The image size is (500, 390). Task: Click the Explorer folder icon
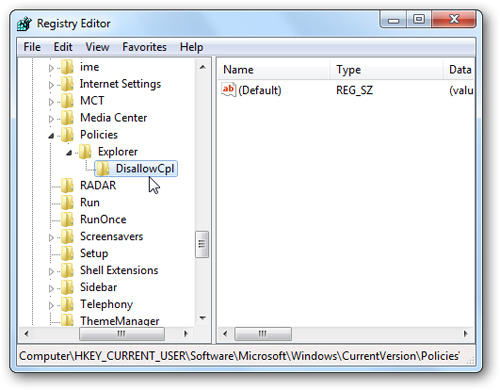pos(85,152)
